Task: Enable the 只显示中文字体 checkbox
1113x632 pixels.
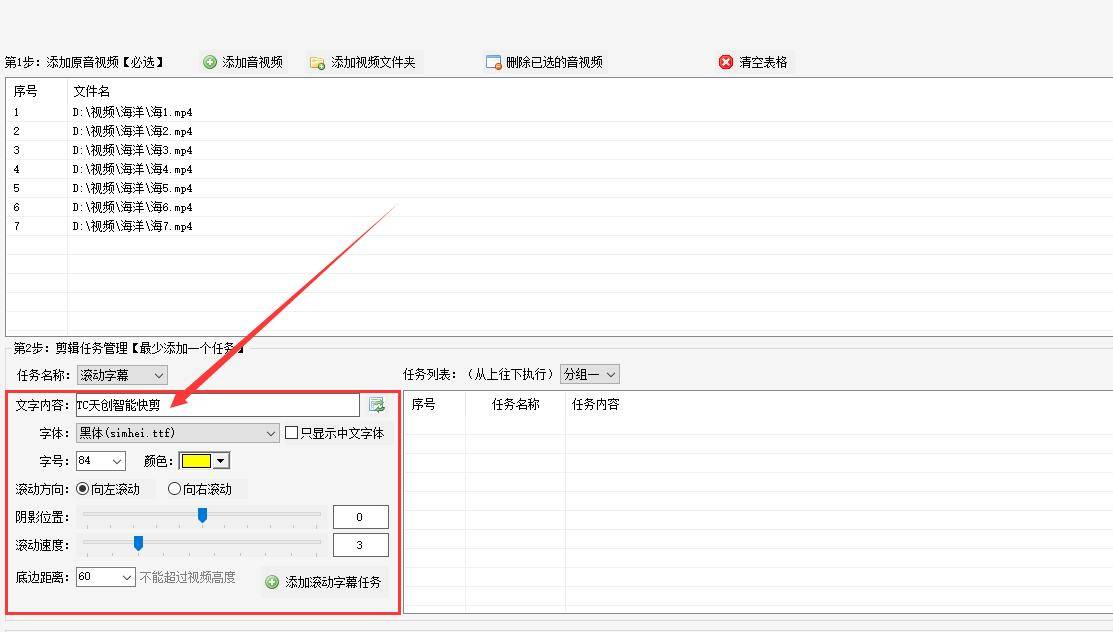Action: click(291, 432)
